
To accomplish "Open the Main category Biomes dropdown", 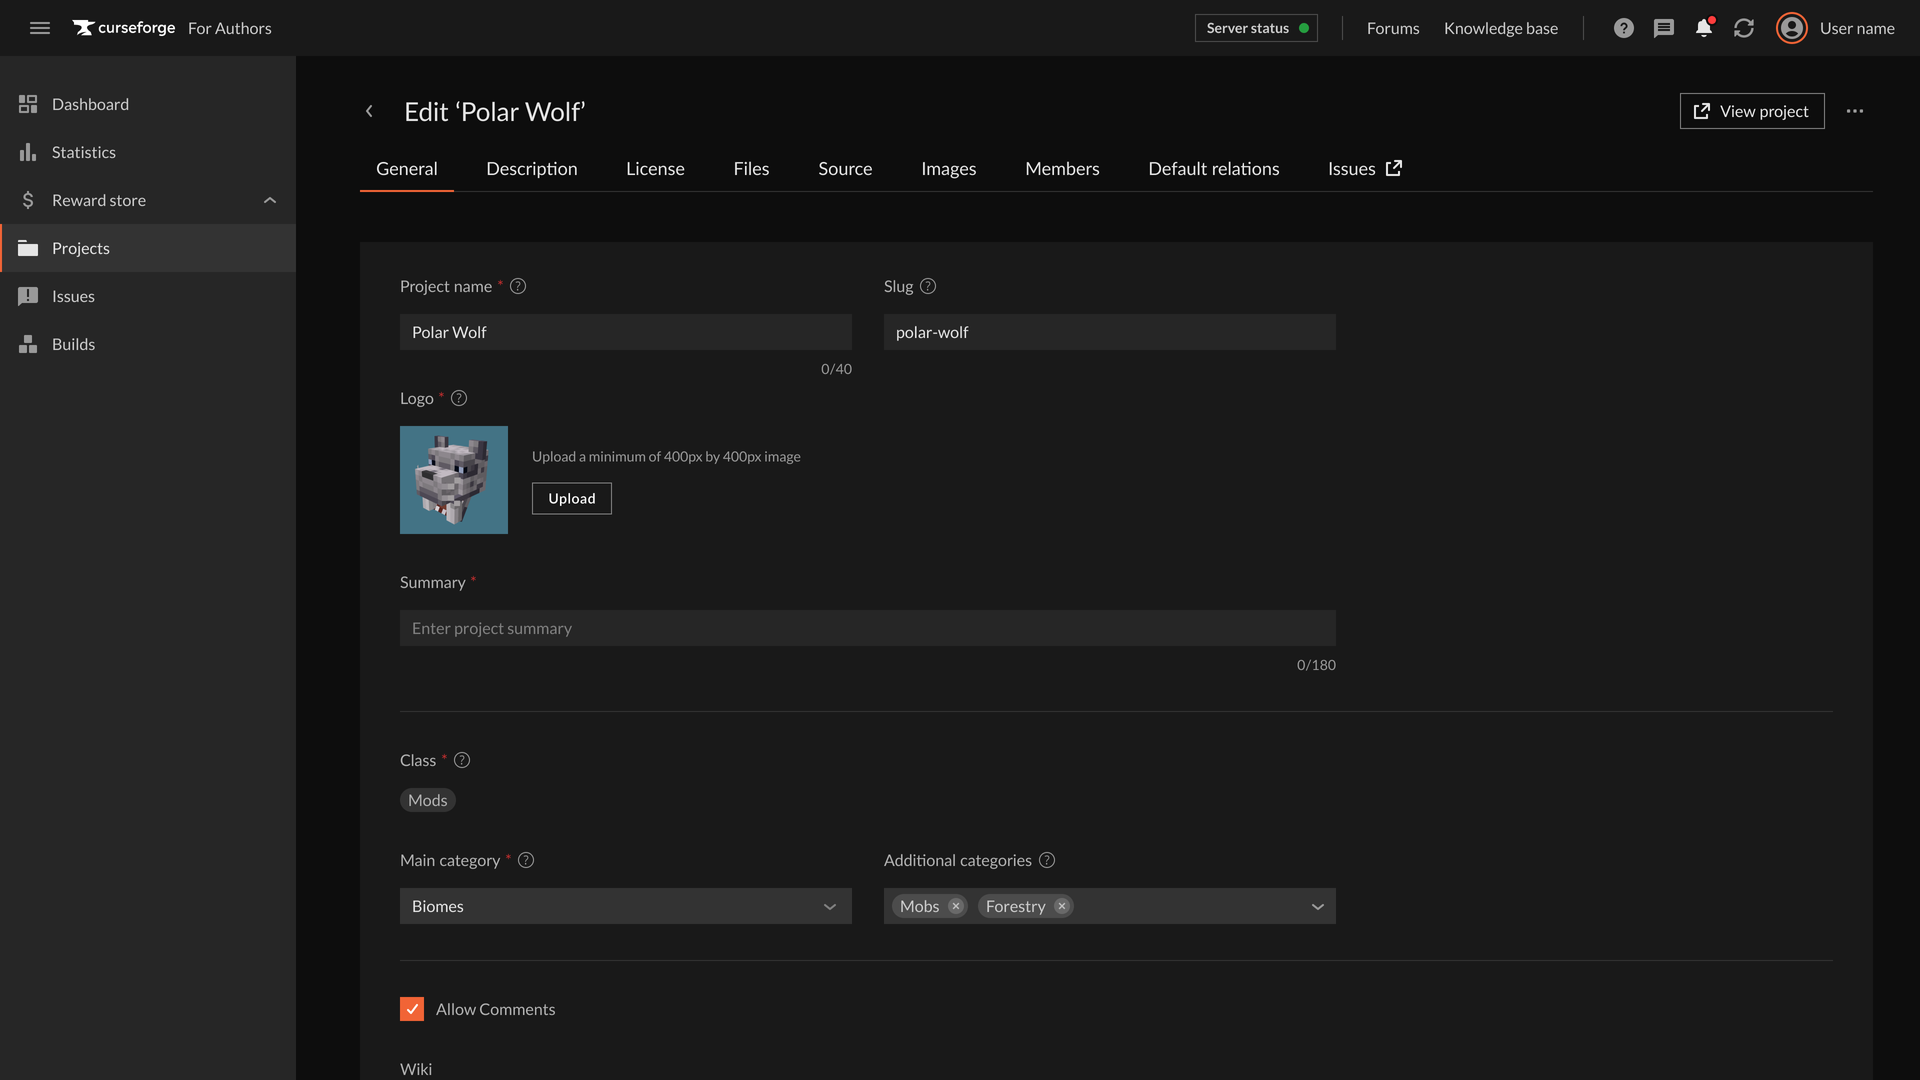I will pyautogui.click(x=626, y=906).
